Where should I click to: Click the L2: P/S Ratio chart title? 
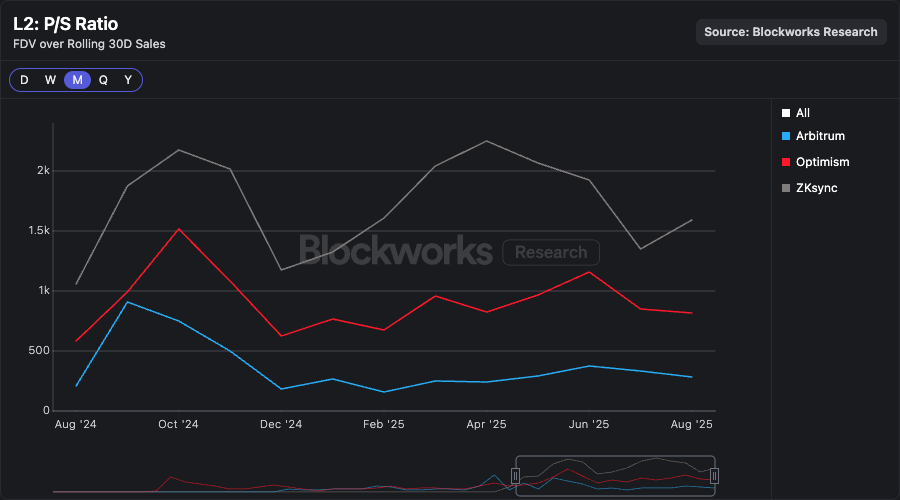coord(65,24)
